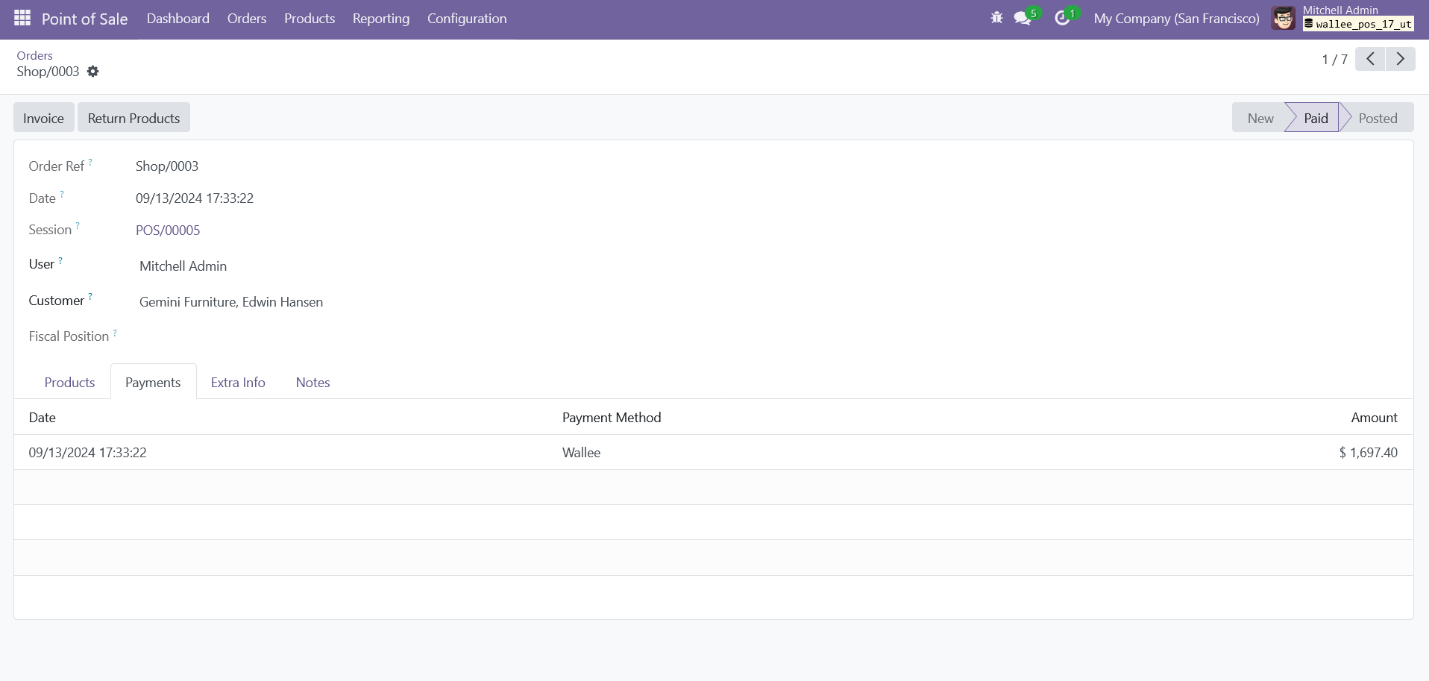Expand the Configuration menu
This screenshot has height=681, width=1429.
click(466, 18)
